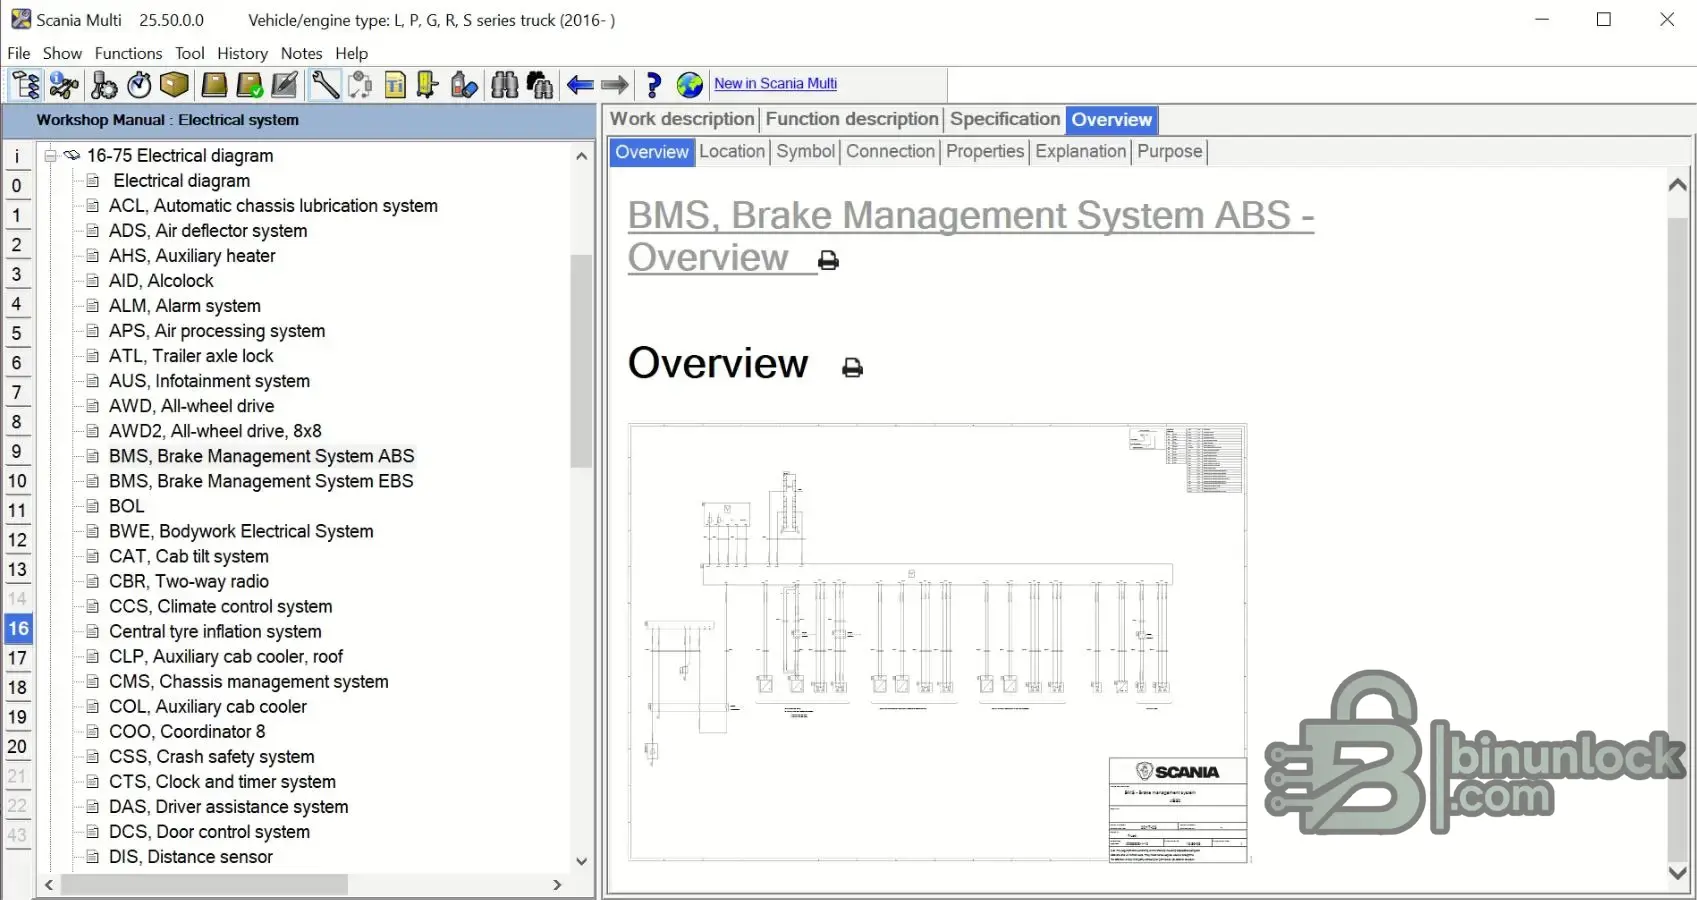Select COO, Coordinator 8 tree item
The height and width of the screenshot is (900, 1697).
coord(187,731)
